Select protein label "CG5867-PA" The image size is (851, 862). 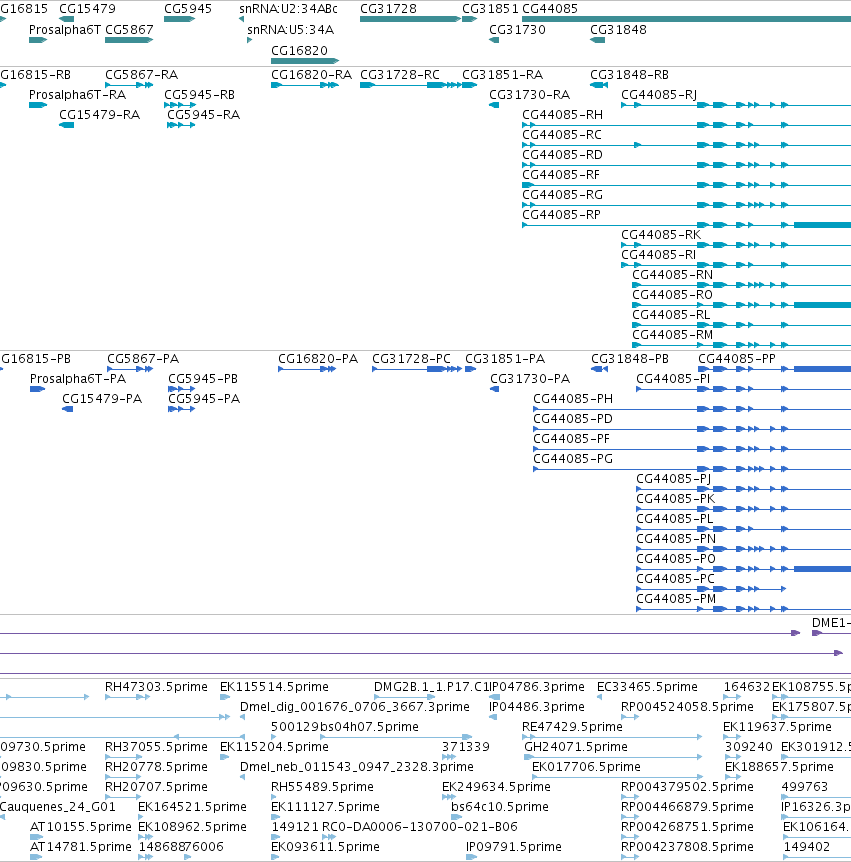[x=143, y=359]
